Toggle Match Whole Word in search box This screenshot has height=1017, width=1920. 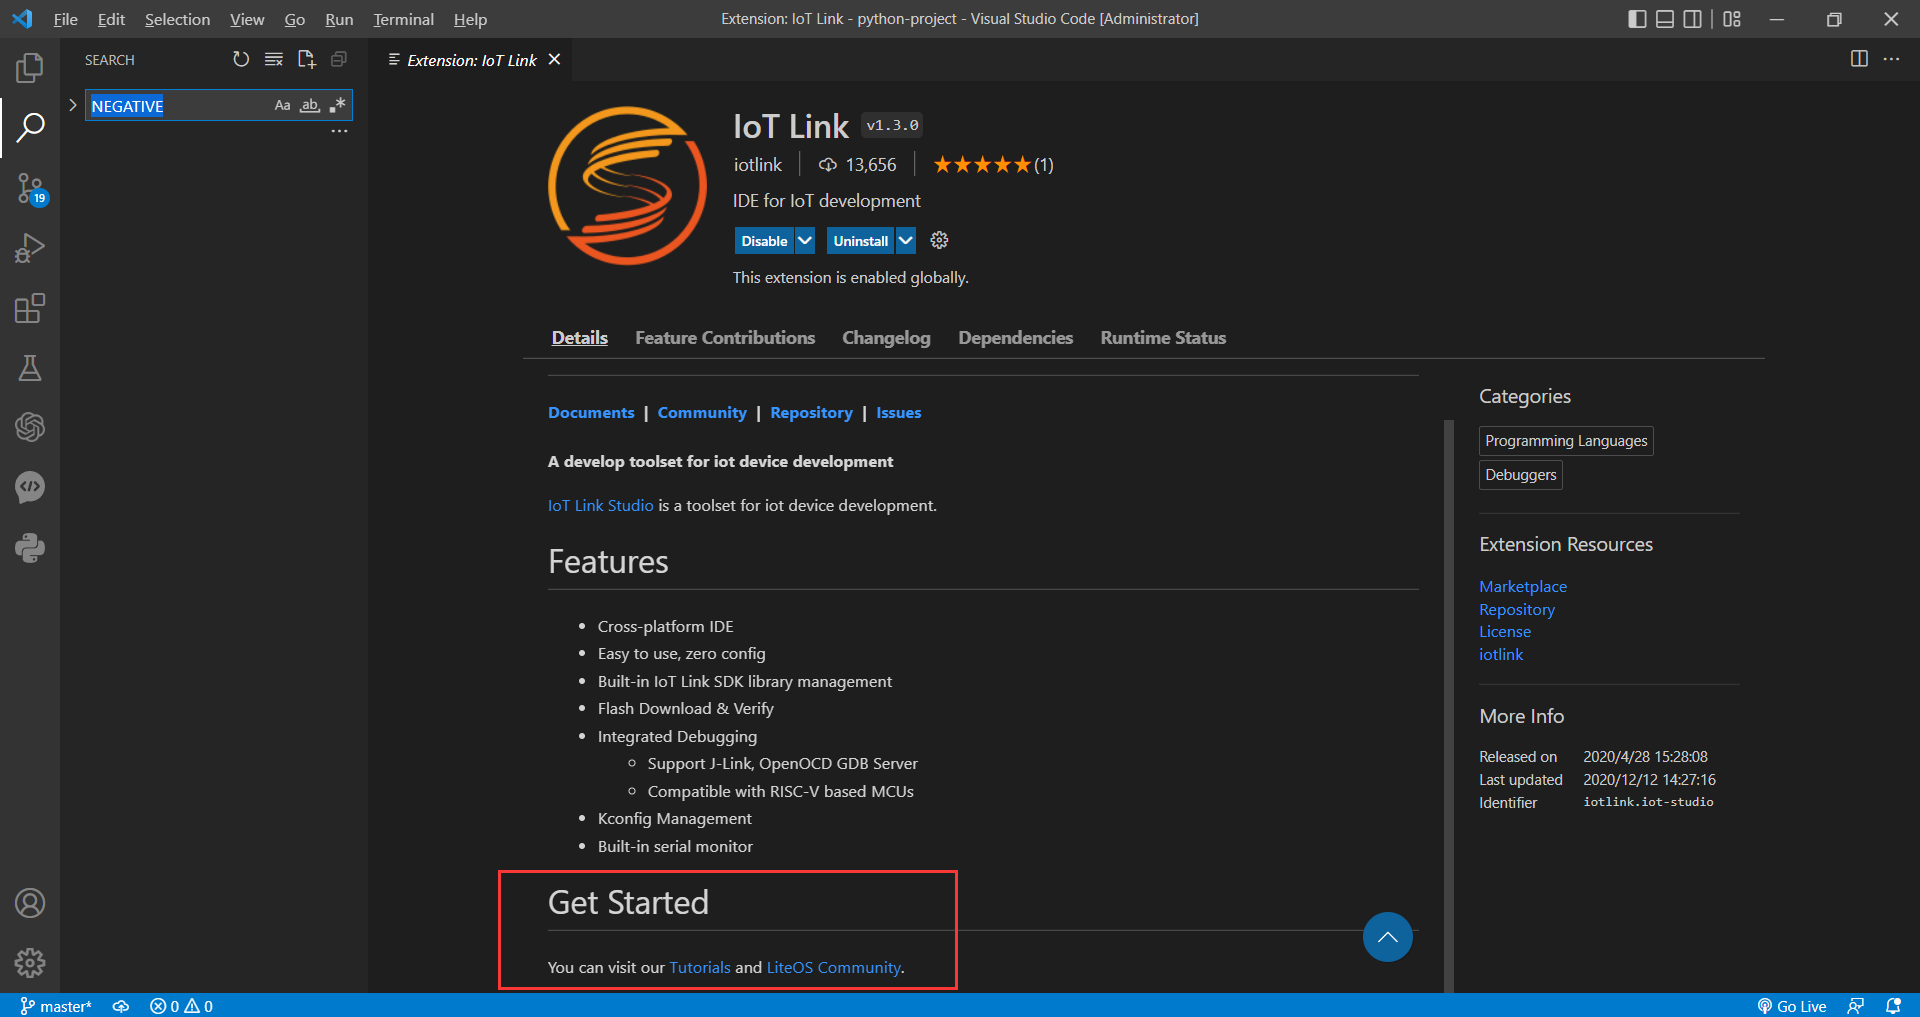pos(310,105)
